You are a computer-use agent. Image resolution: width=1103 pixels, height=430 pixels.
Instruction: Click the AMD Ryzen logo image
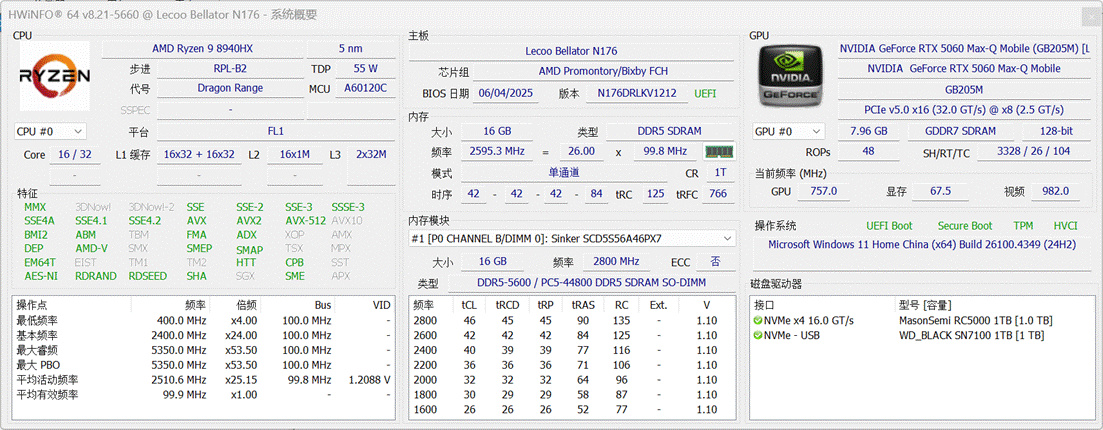[x=54, y=76]
